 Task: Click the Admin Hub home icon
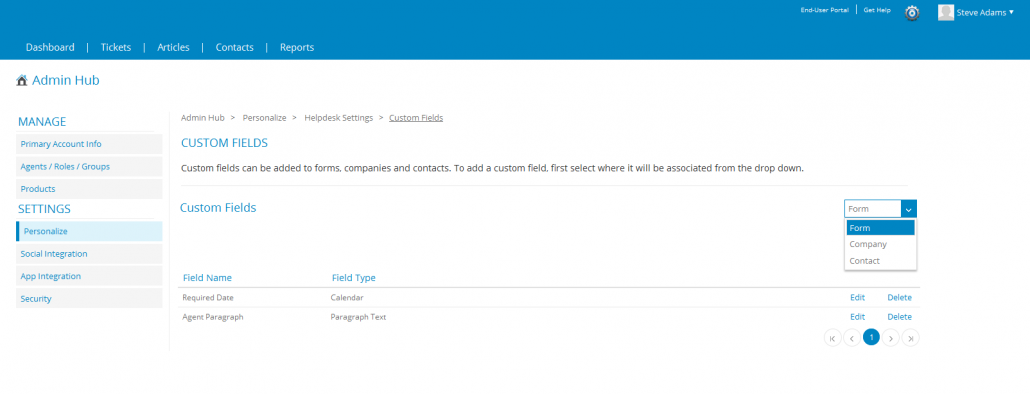(x=22, y=81)
